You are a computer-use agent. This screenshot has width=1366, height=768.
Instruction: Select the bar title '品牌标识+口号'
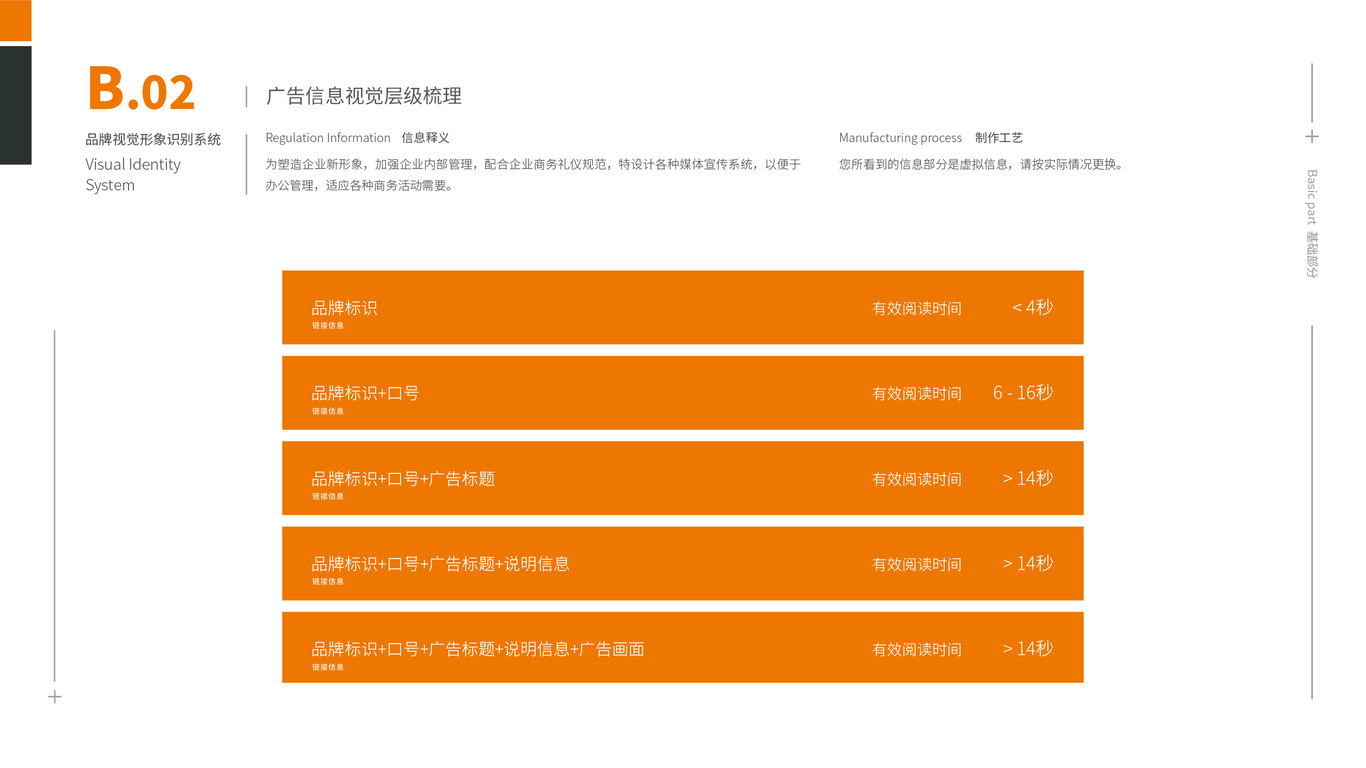click(x=365, y=393)
